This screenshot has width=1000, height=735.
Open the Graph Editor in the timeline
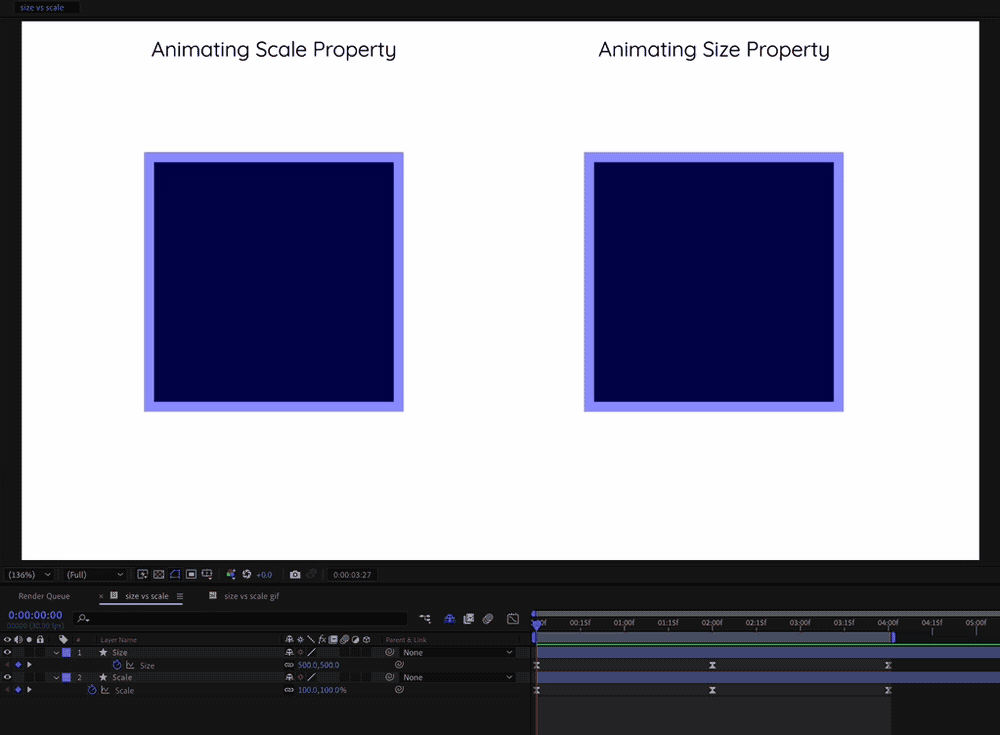(x=513, y=618)
